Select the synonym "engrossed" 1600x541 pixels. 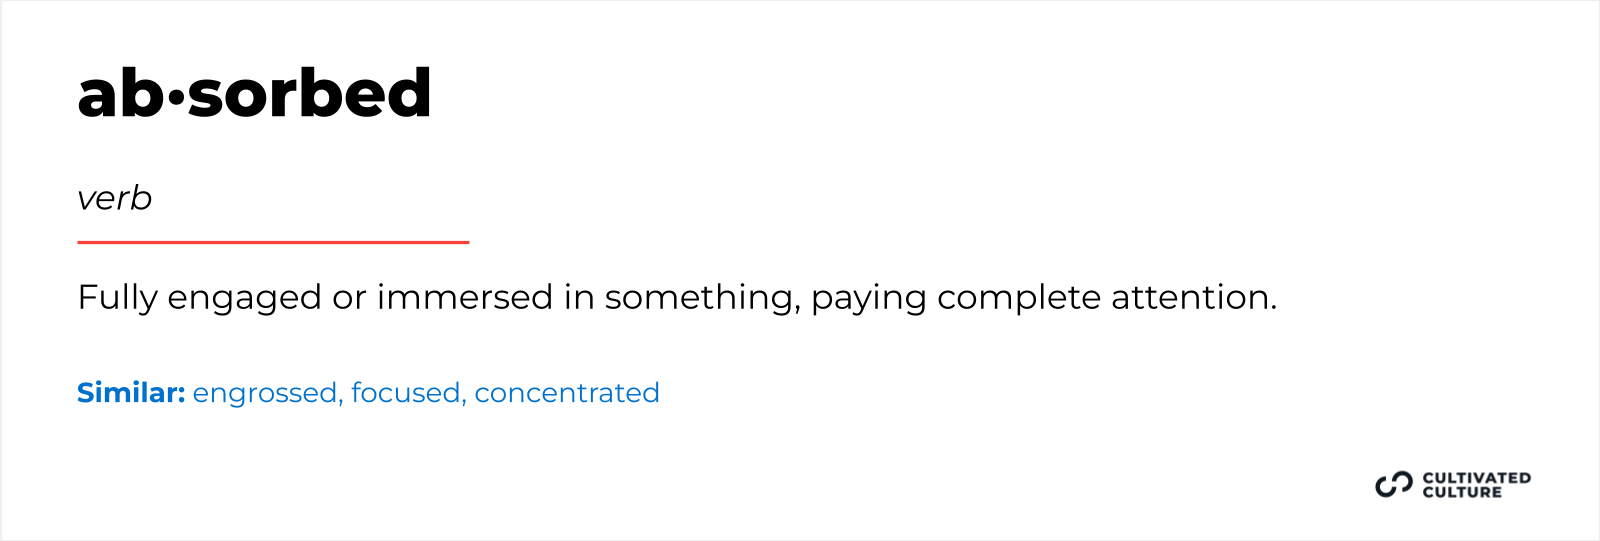pos(265,393)
